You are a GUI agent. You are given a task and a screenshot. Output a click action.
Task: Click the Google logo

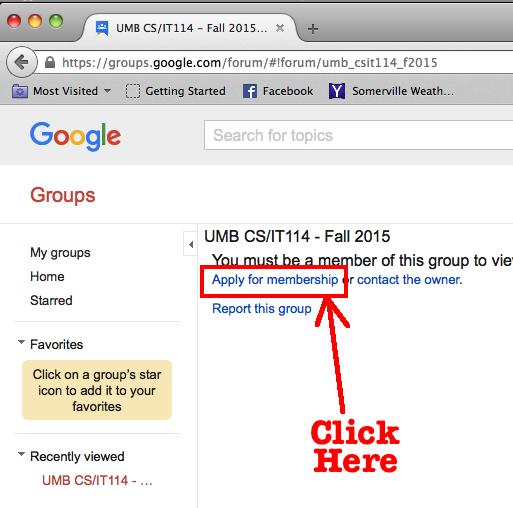(76, 136)
